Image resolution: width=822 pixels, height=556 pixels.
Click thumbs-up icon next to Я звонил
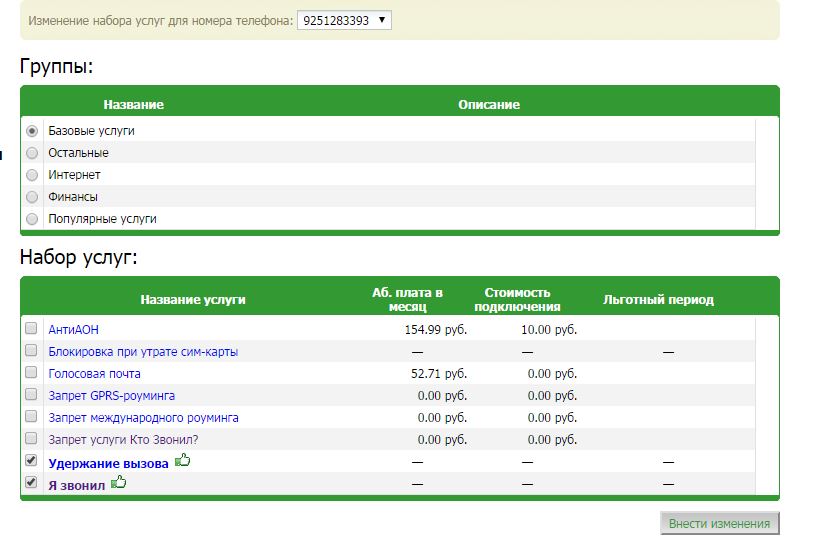(119, 483)
